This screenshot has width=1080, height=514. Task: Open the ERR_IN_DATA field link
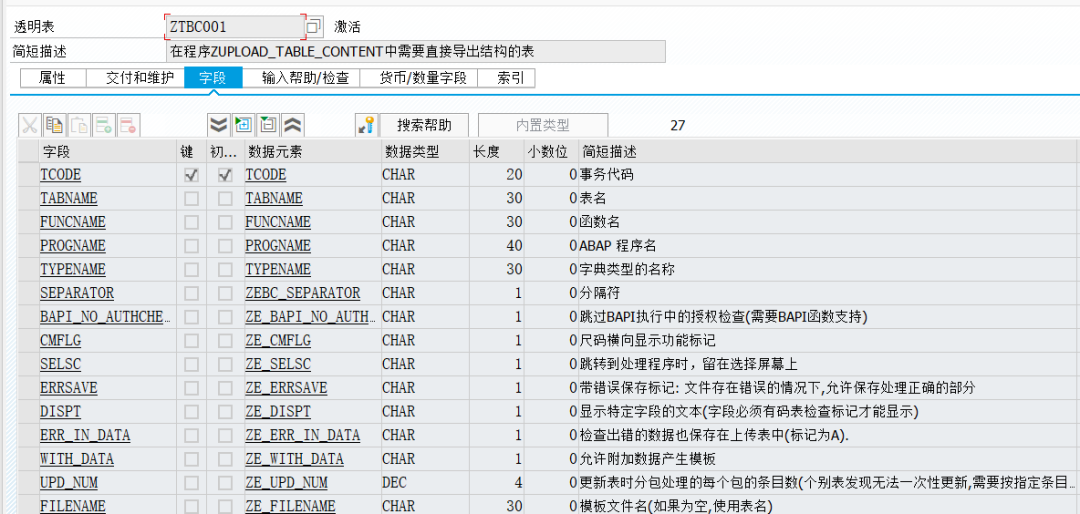(x=85, y=435)
